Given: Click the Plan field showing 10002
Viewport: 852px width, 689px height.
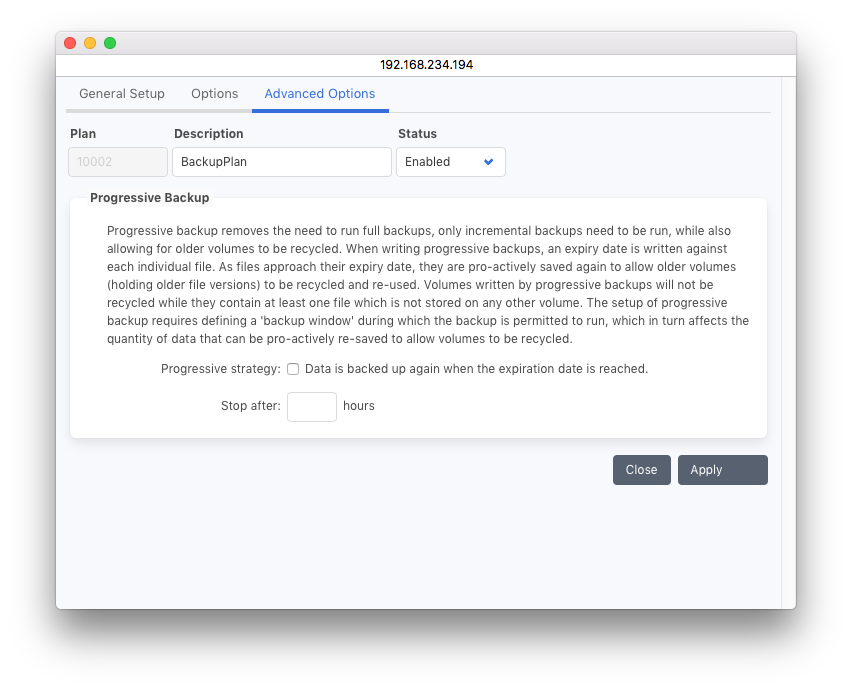Looking at the screenshot, I should pyautogui.click(x=118, y=162).
